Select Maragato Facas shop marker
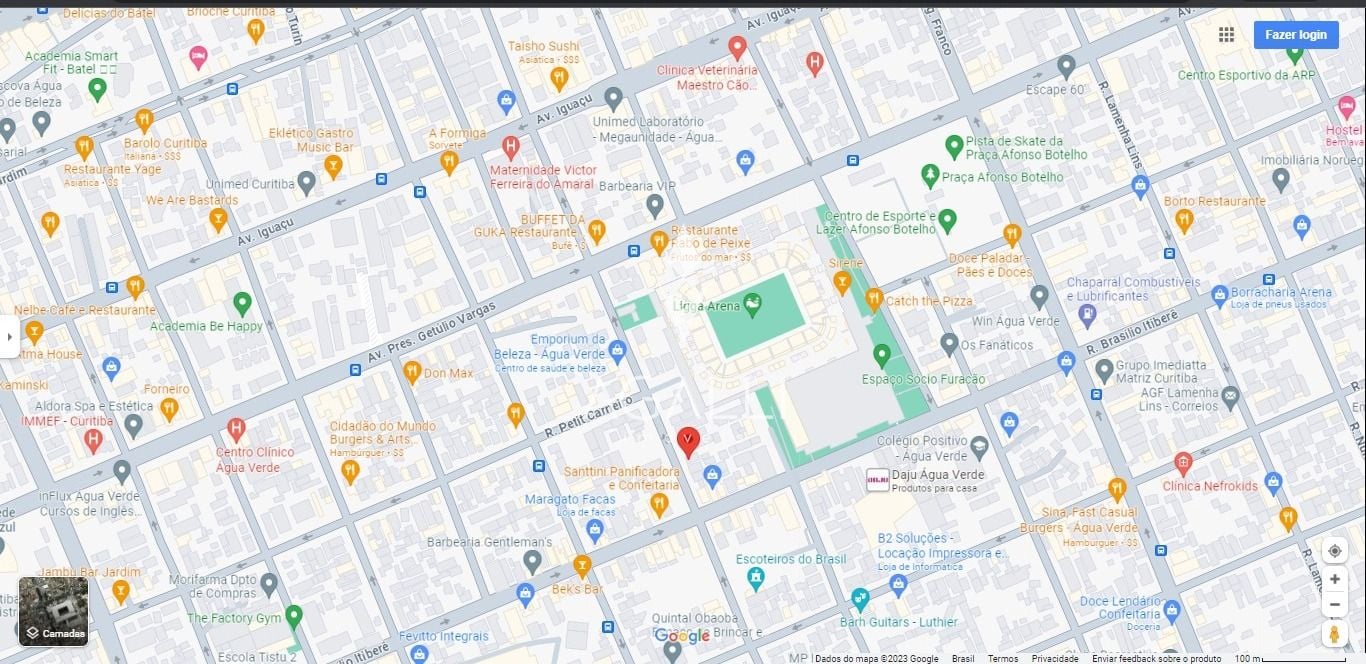Viewport: 1366px width, 664px height. coord(595,531)
